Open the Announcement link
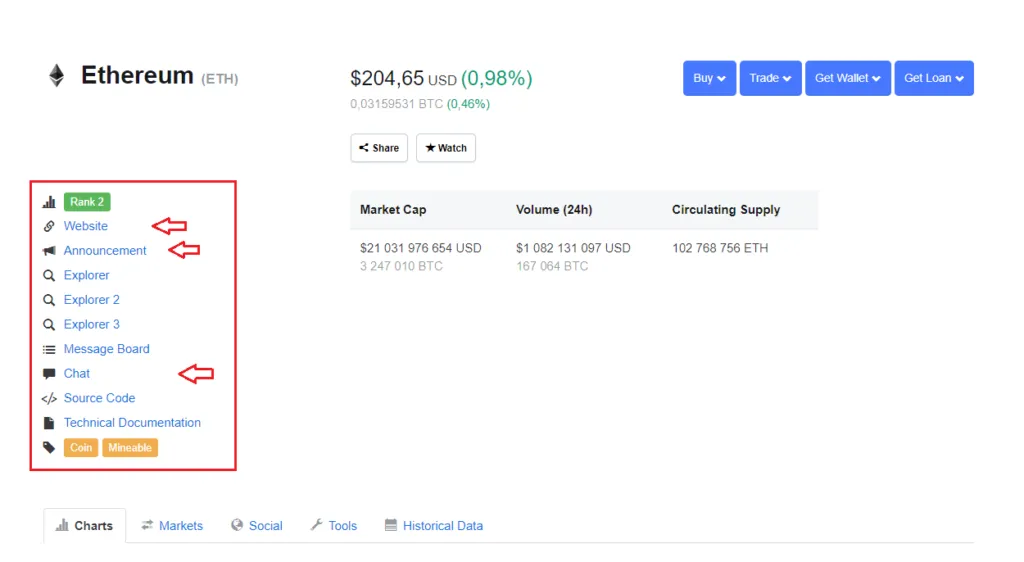1024x562 pixels. (105, 251)
